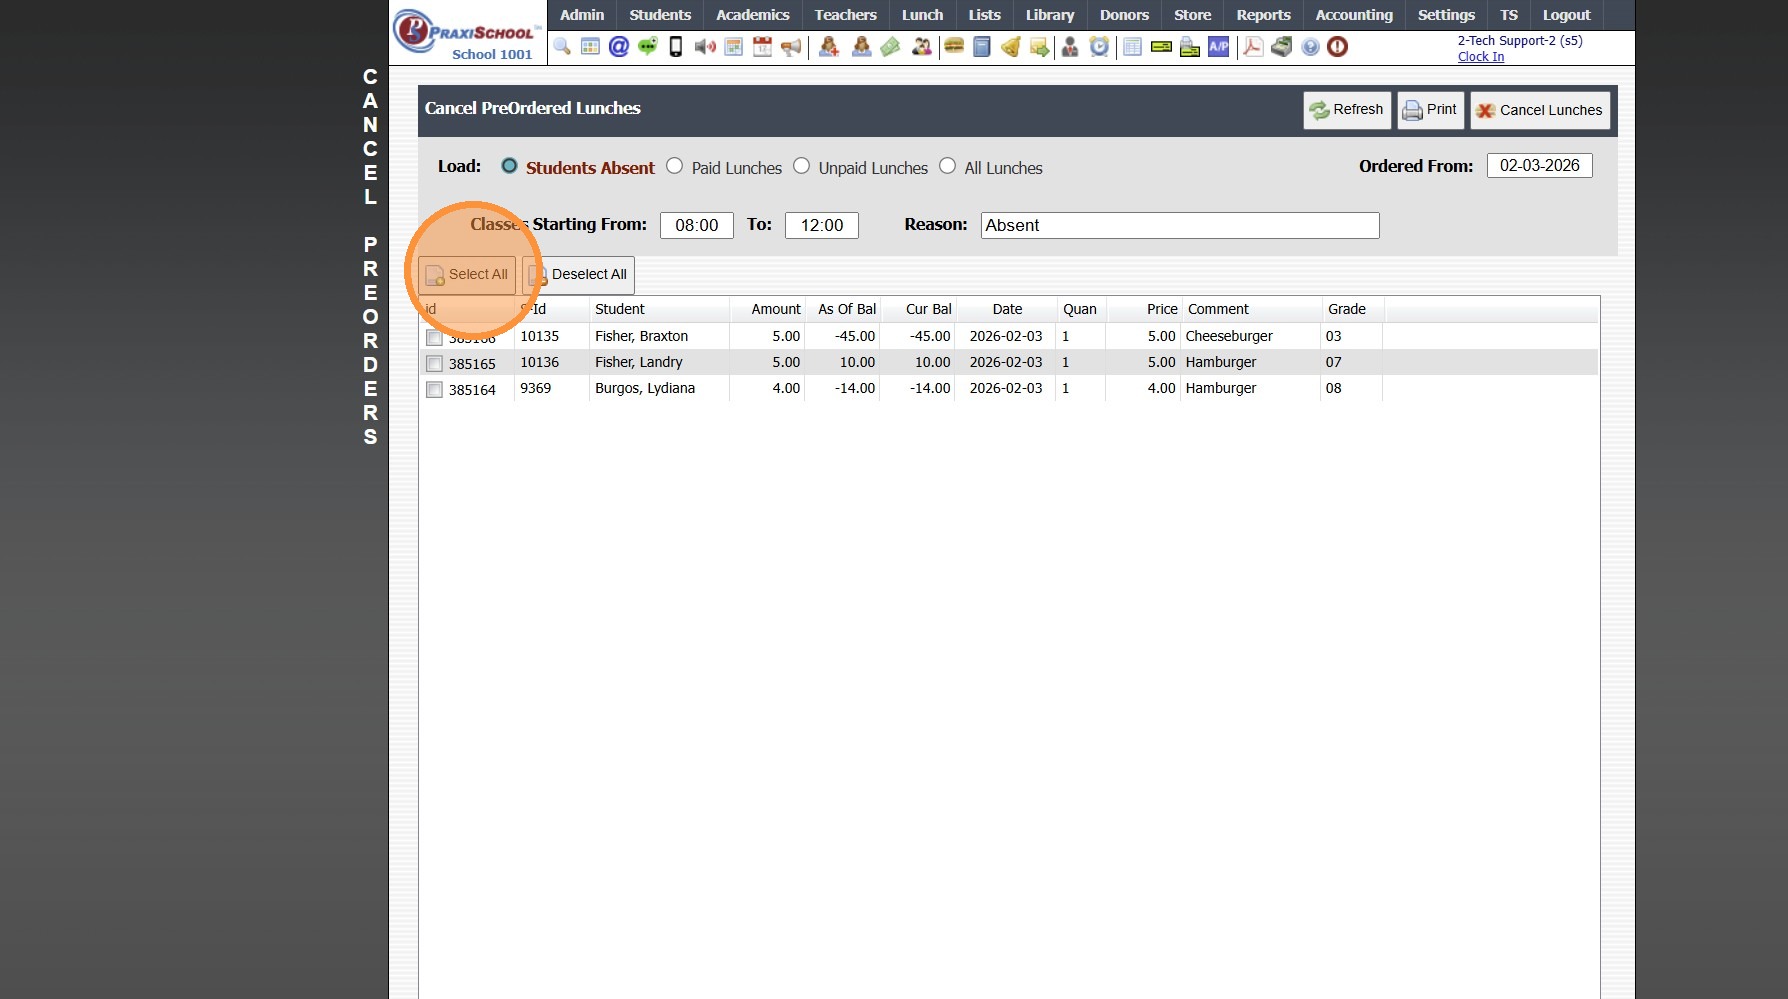
Task: Open the Accounting menu
Action: point(1354,15)
